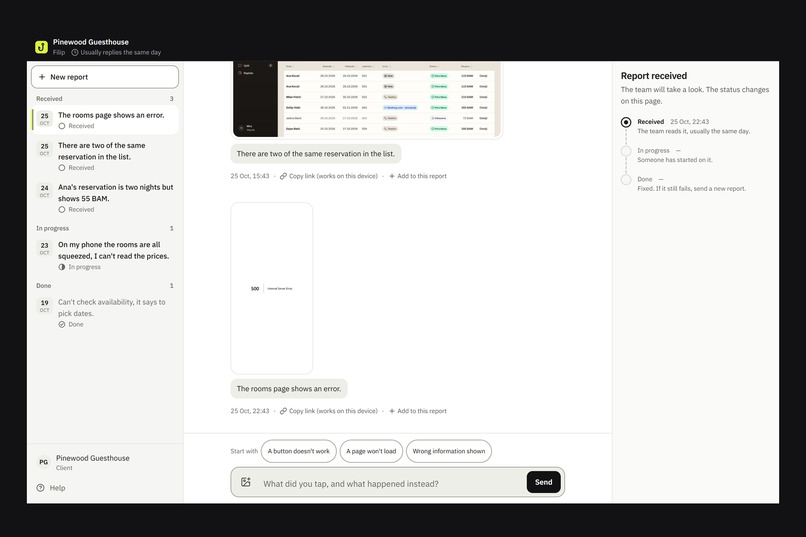The height and width of the screenshot is (537, 806).
Task: Open the 500 error phone screenshot thumbnail
Action: point(272,288)
